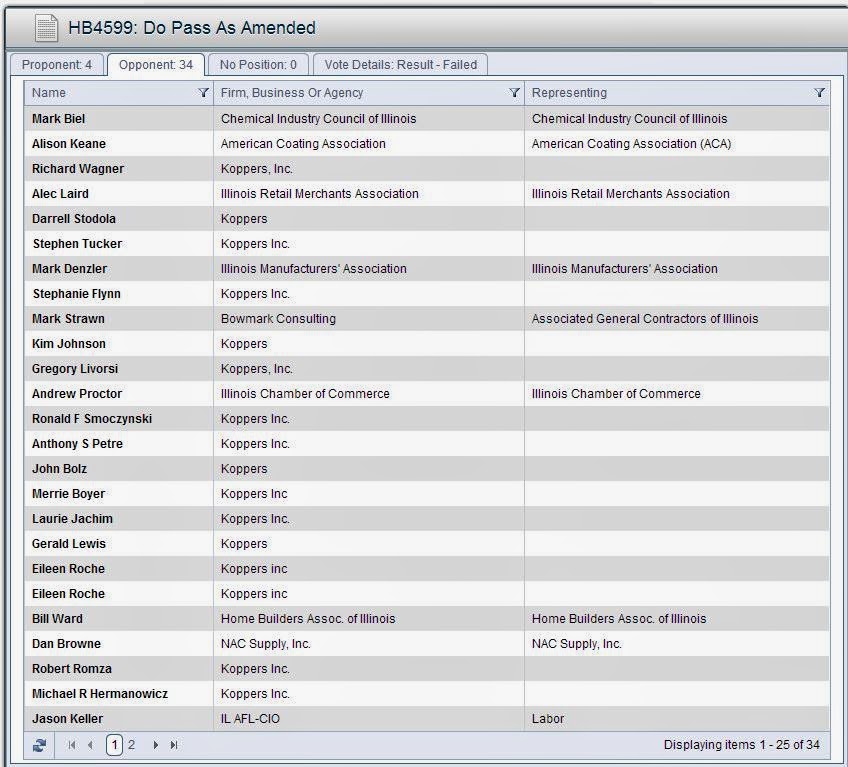Open the Name column filter icon

point(203,92)
